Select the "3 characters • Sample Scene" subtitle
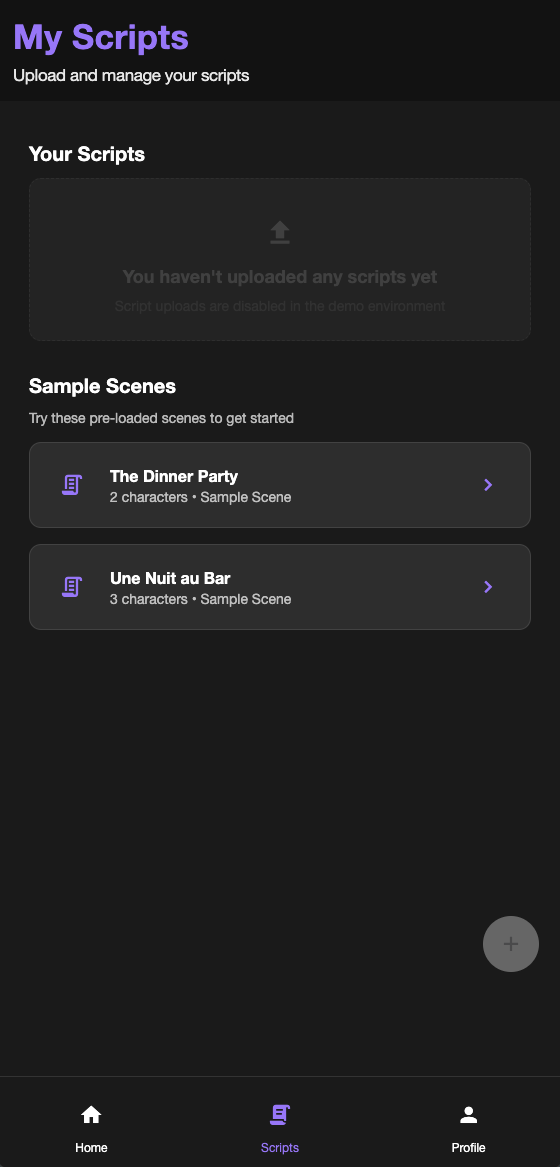560x1167 pixels. pos(200,599)
